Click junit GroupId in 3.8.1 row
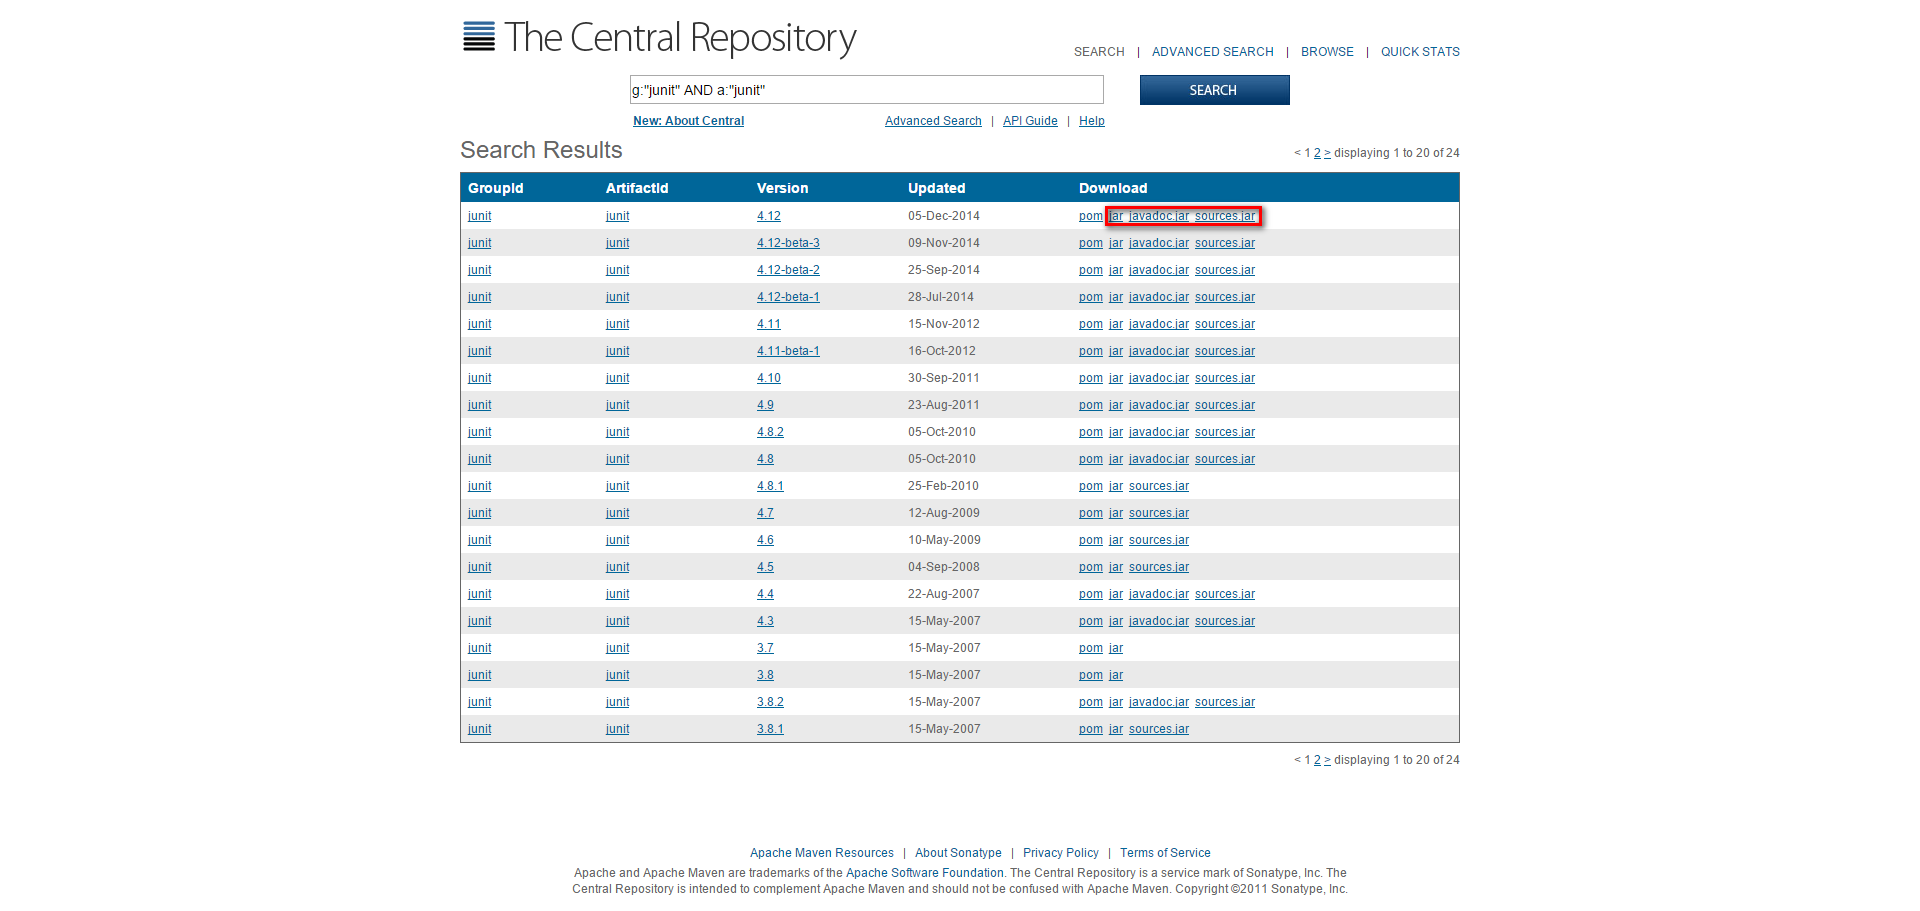This screenshot has width=1920, height=911. tap(480, 729)
